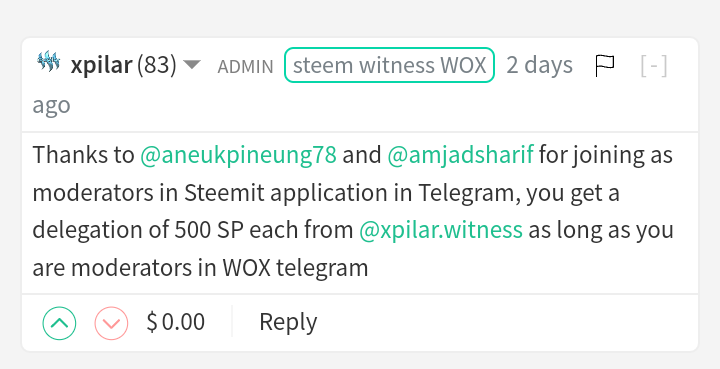Open the xpilar username profile link

click(101, 66)
